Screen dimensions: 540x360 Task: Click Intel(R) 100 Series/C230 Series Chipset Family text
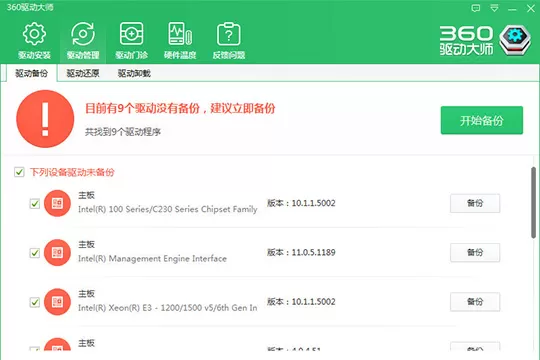tap(168, 209)
